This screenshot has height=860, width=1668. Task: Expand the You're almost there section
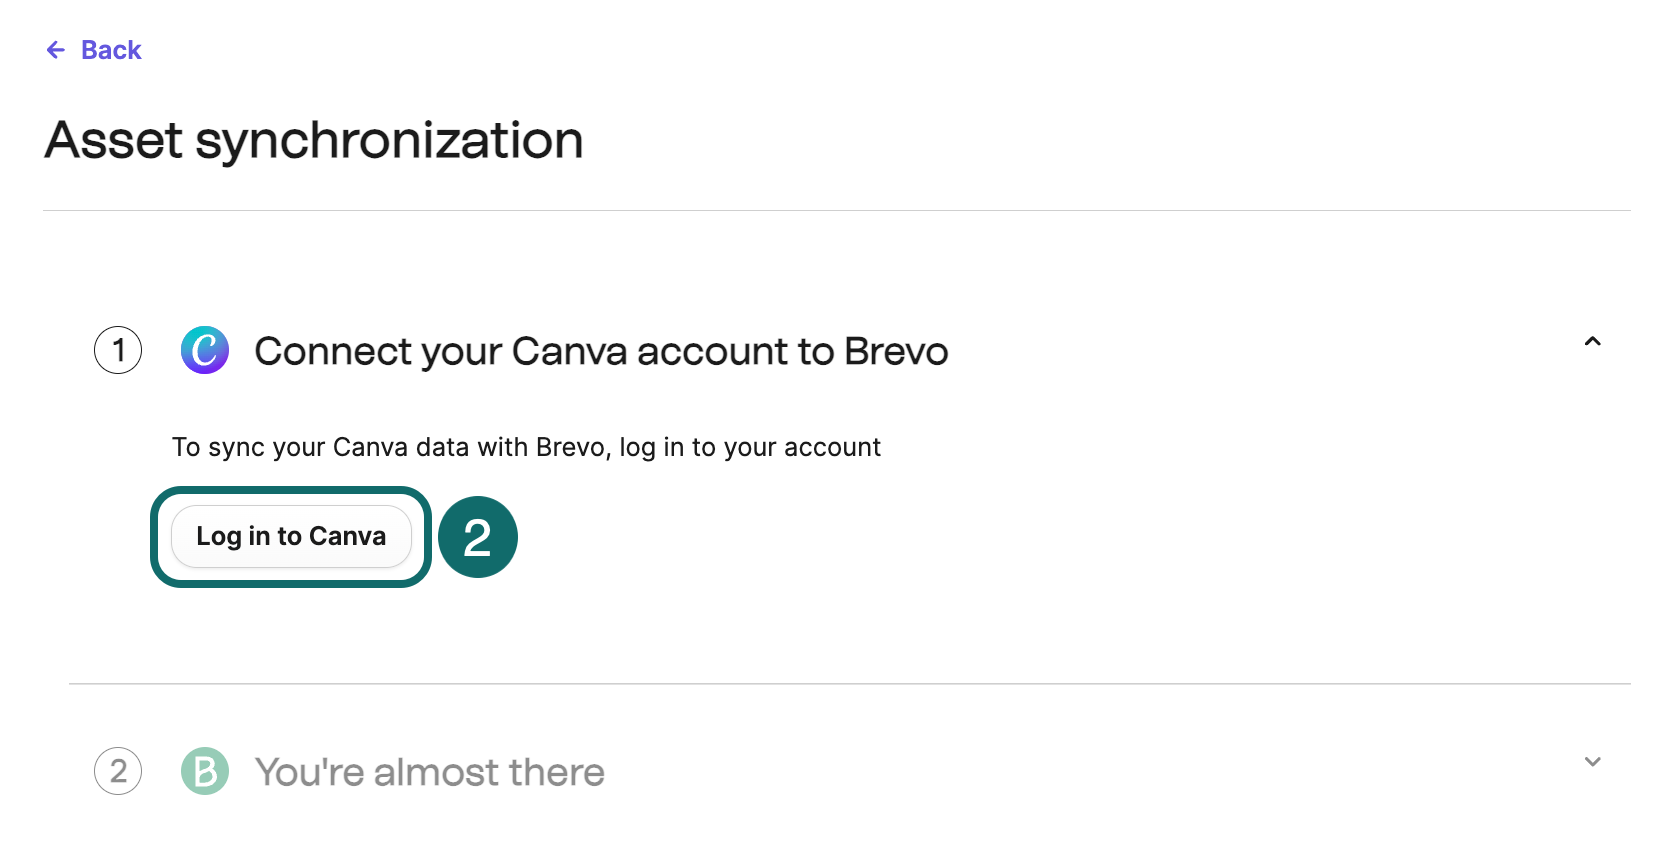[1592, 761]
